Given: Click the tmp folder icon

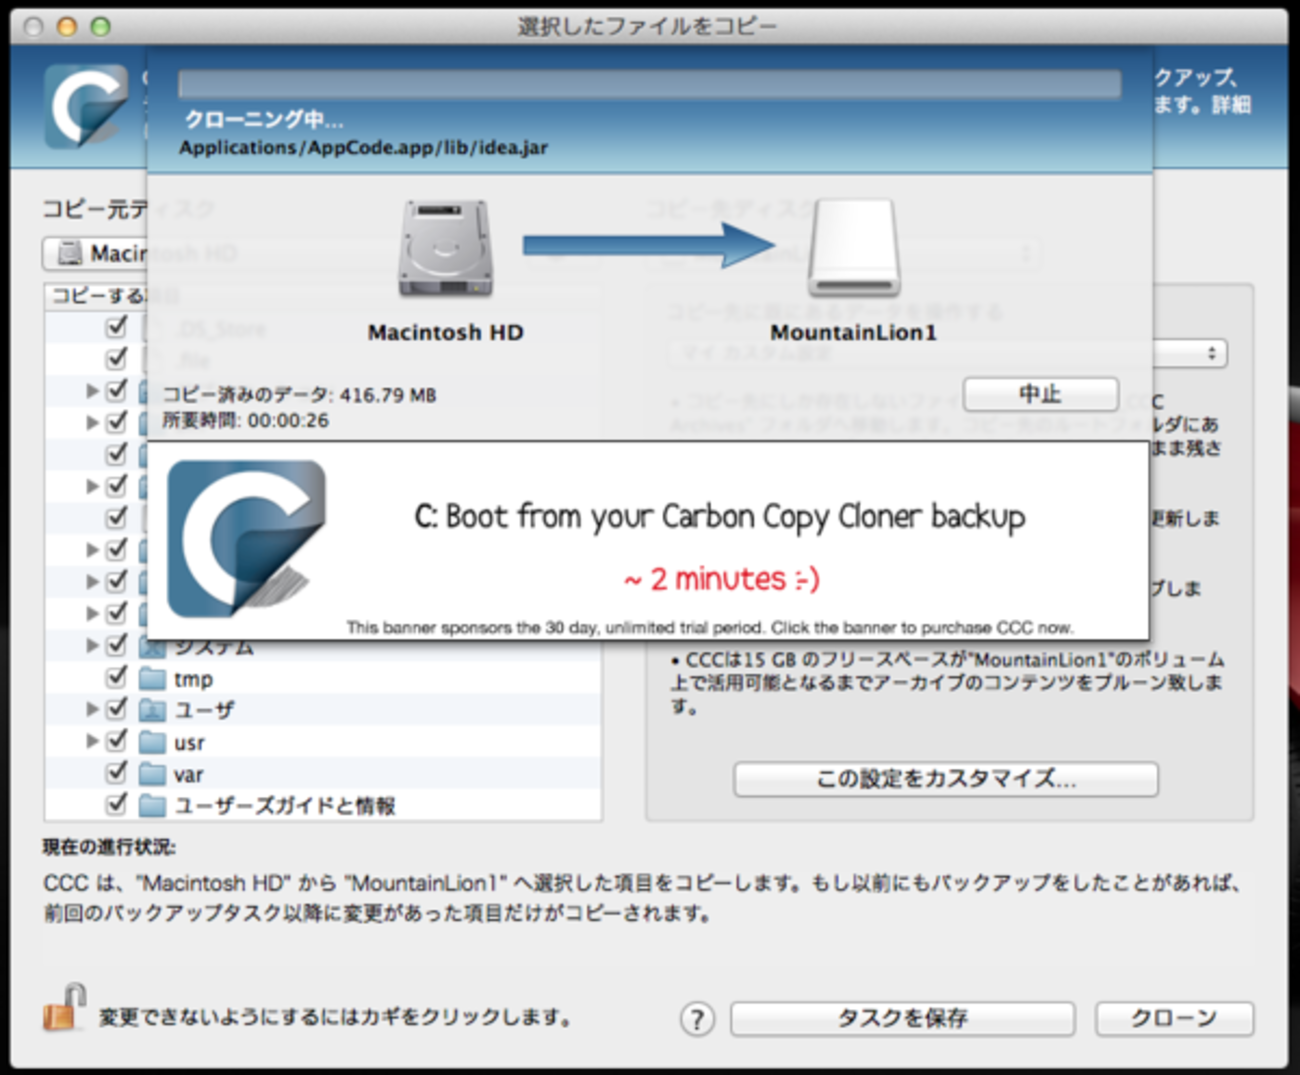Looking at the screenshot, I should tap(152, 679).
